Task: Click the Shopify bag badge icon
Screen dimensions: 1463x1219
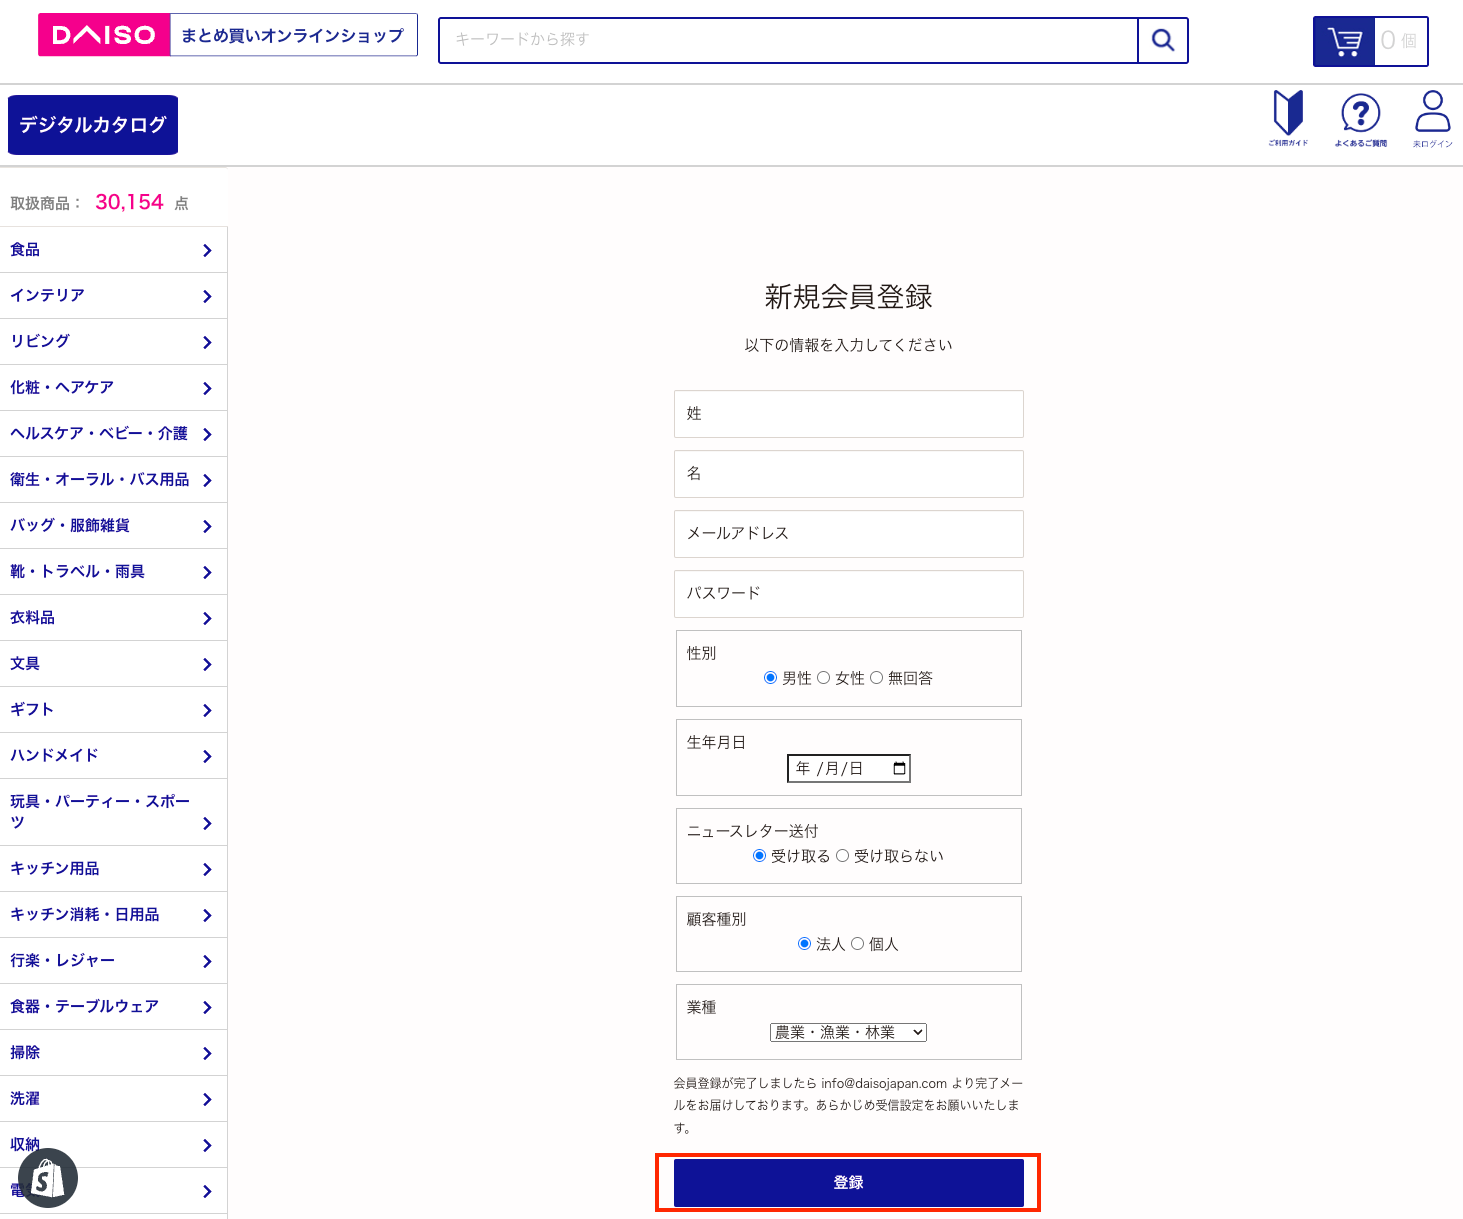Action: pos(47,1178)
